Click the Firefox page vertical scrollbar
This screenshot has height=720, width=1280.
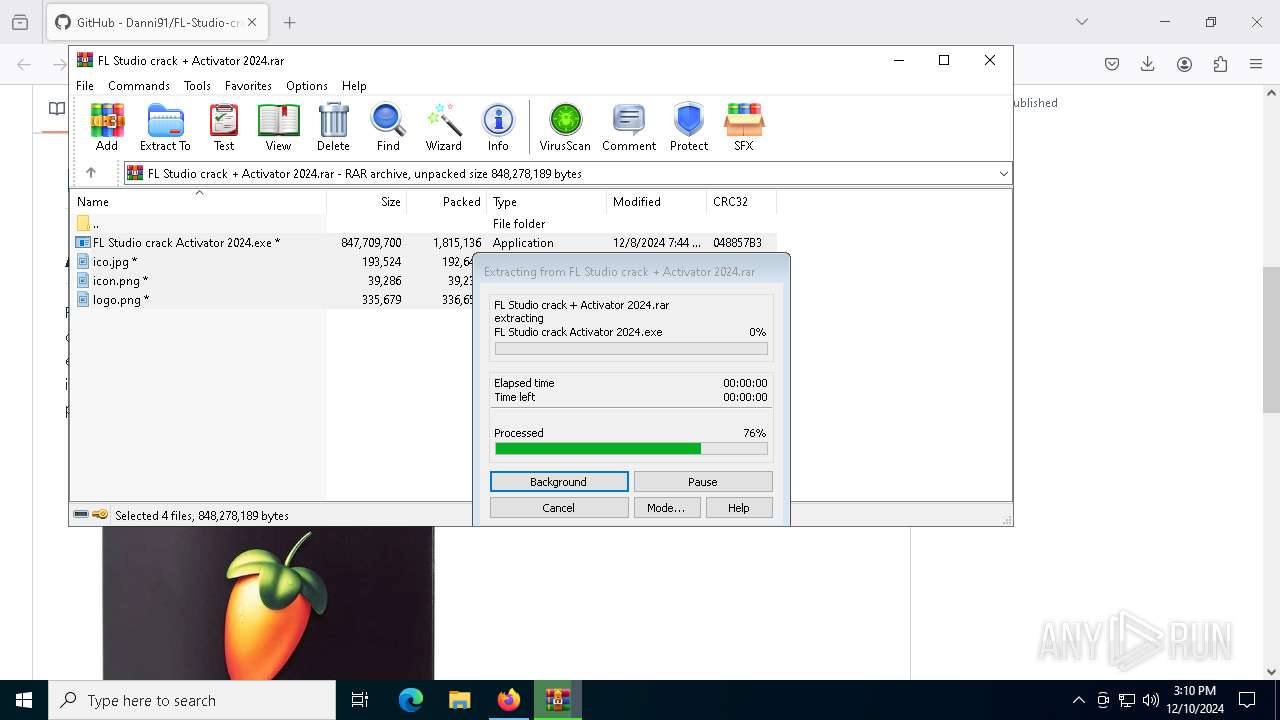pos(1271,340)
